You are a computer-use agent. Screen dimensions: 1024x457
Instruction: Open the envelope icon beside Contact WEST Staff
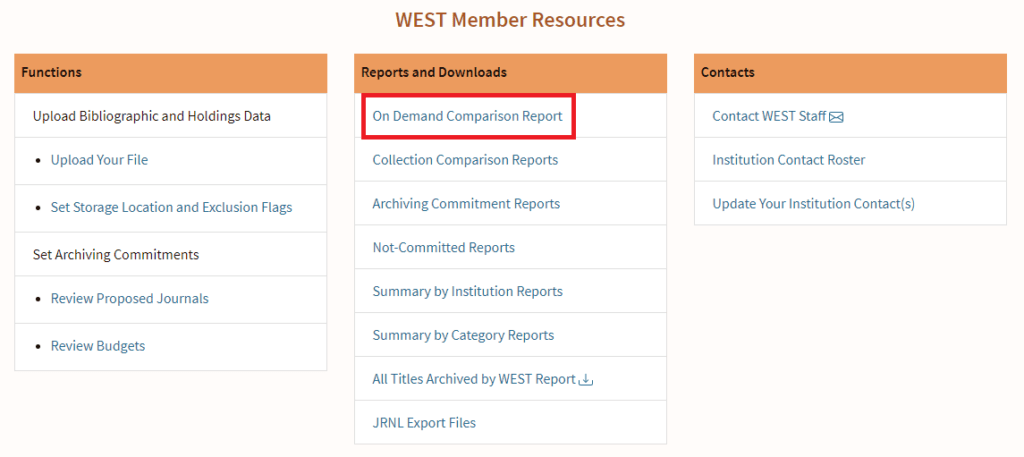[837, 118]
